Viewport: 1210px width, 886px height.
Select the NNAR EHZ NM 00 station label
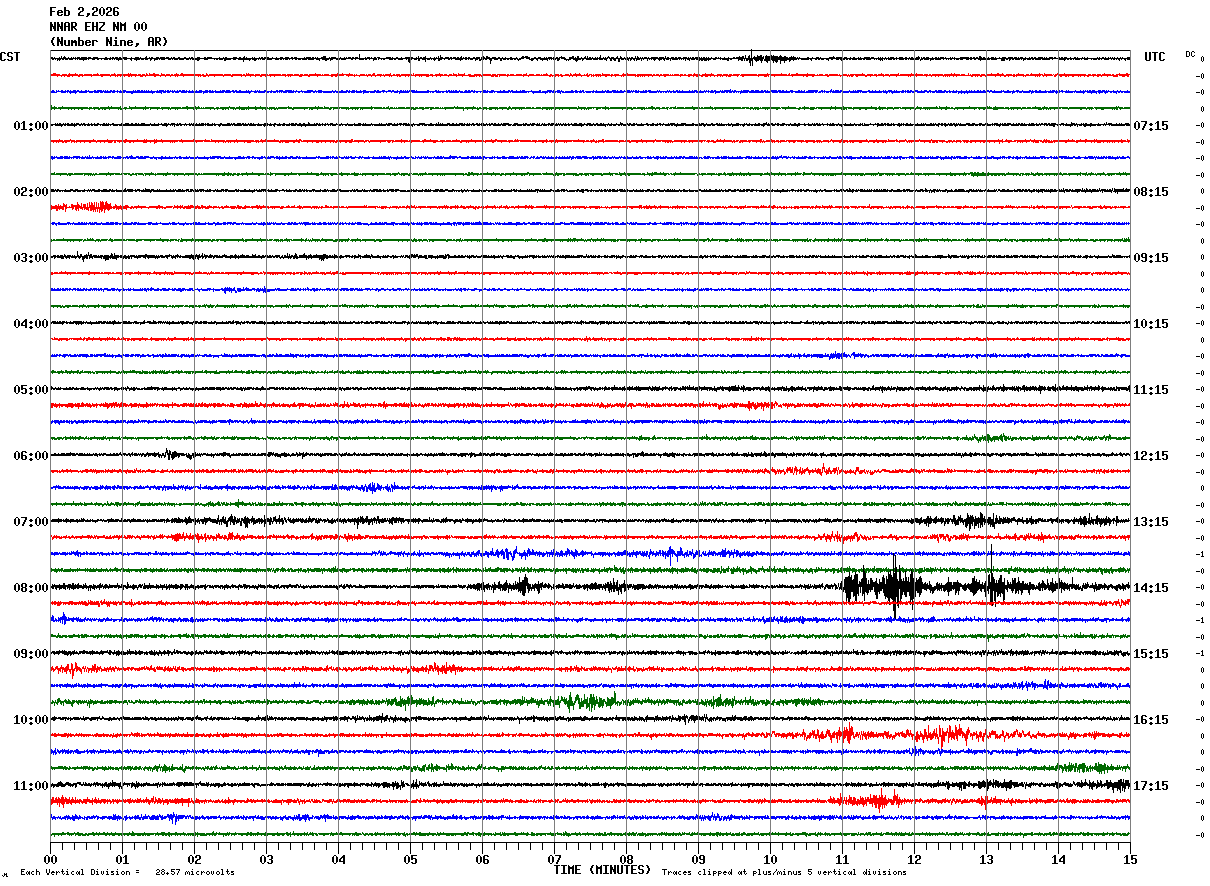pos(98,27)
